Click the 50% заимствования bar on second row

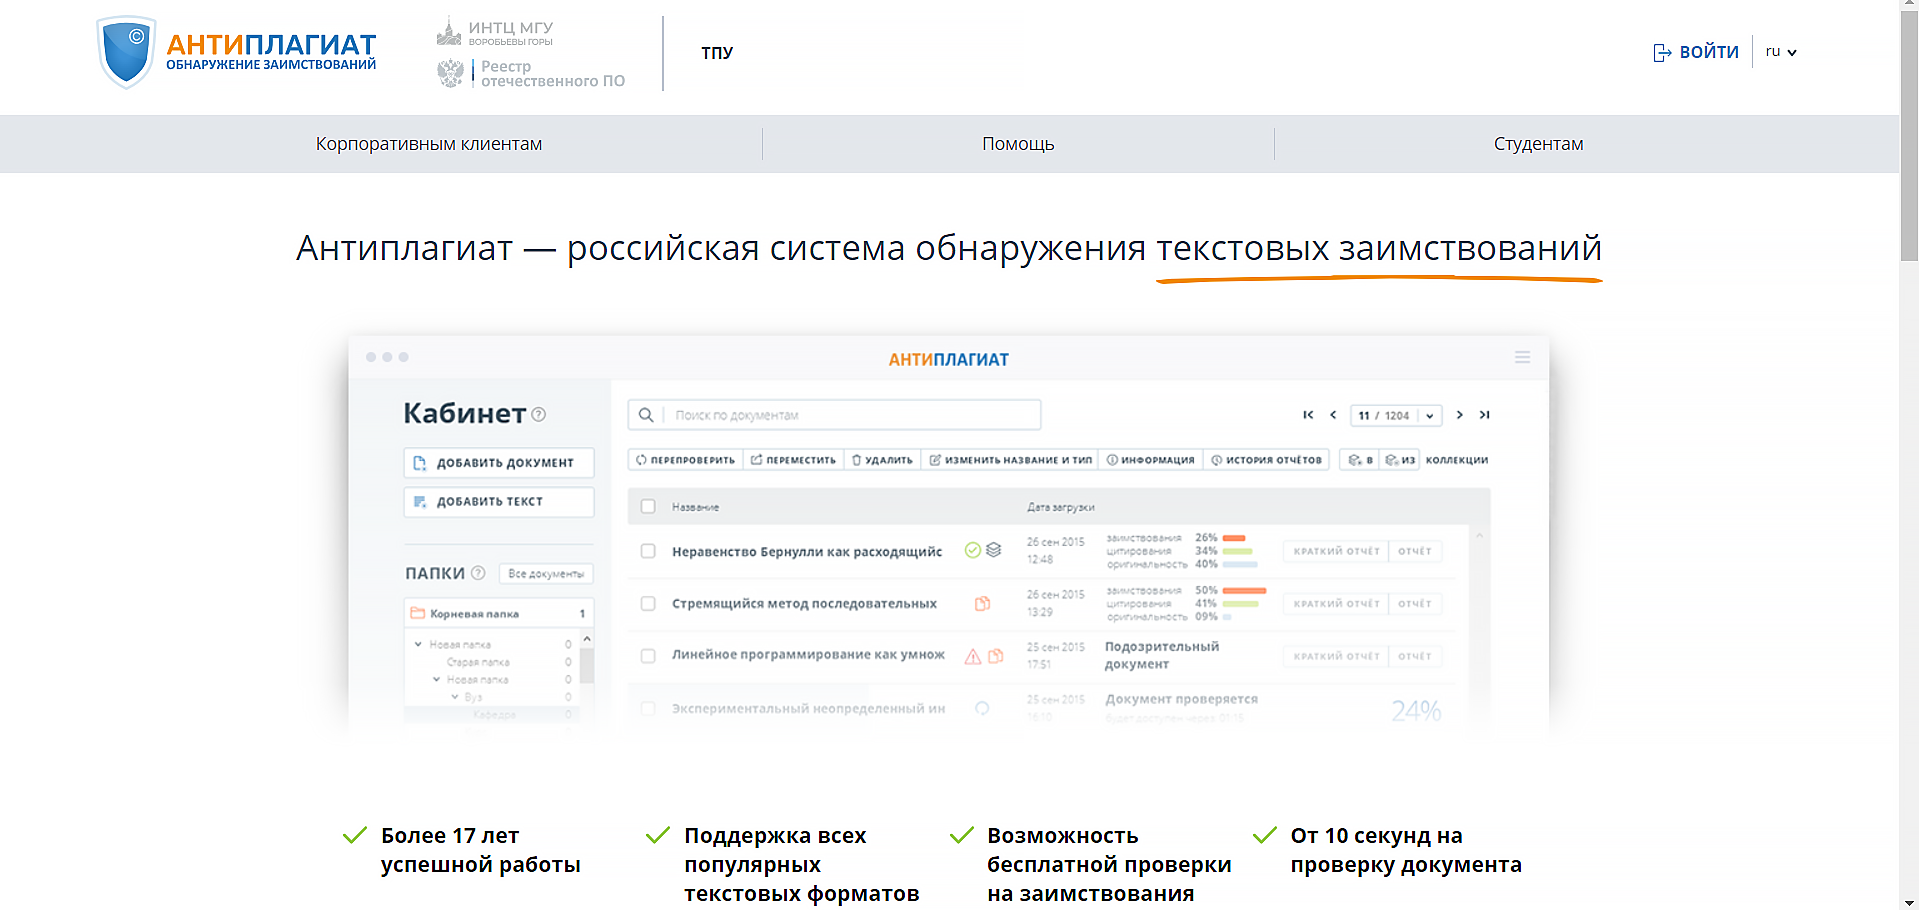click(1244, 591)
